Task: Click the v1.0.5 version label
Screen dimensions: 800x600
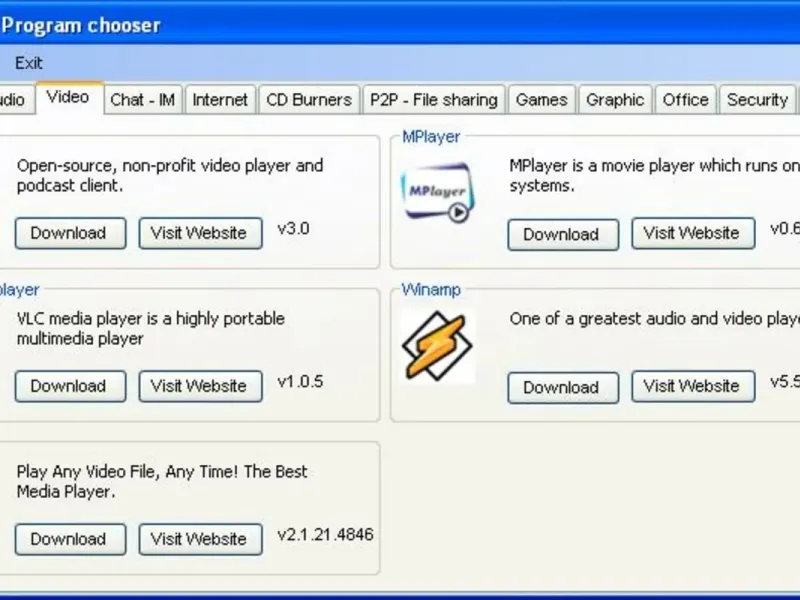Action: (301, 382)
